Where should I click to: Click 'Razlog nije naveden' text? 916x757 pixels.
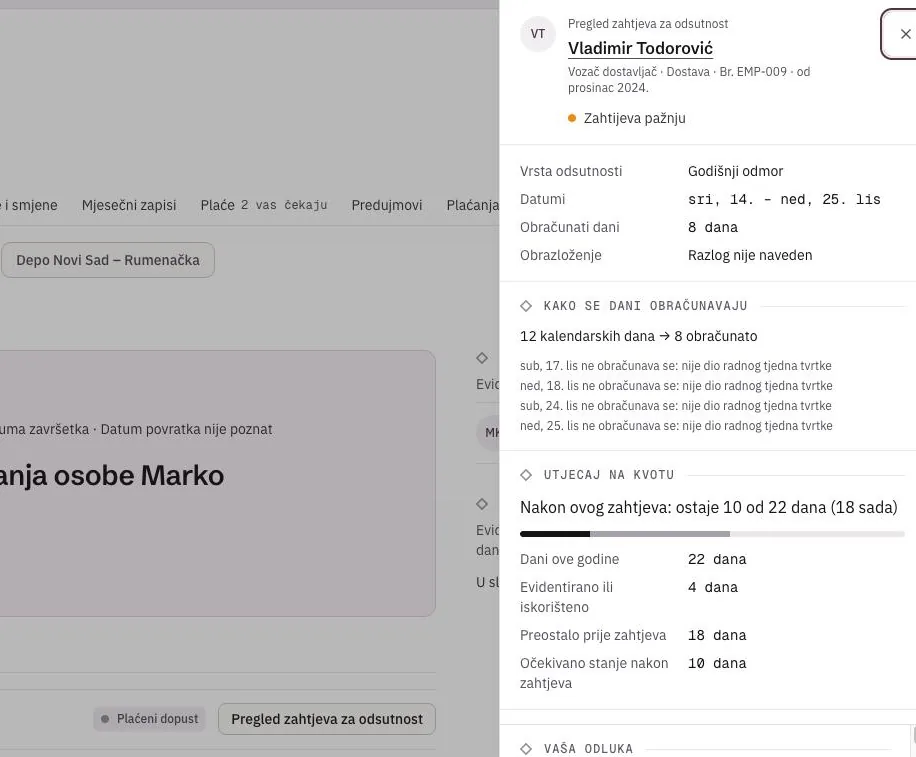tap(750, 255)
